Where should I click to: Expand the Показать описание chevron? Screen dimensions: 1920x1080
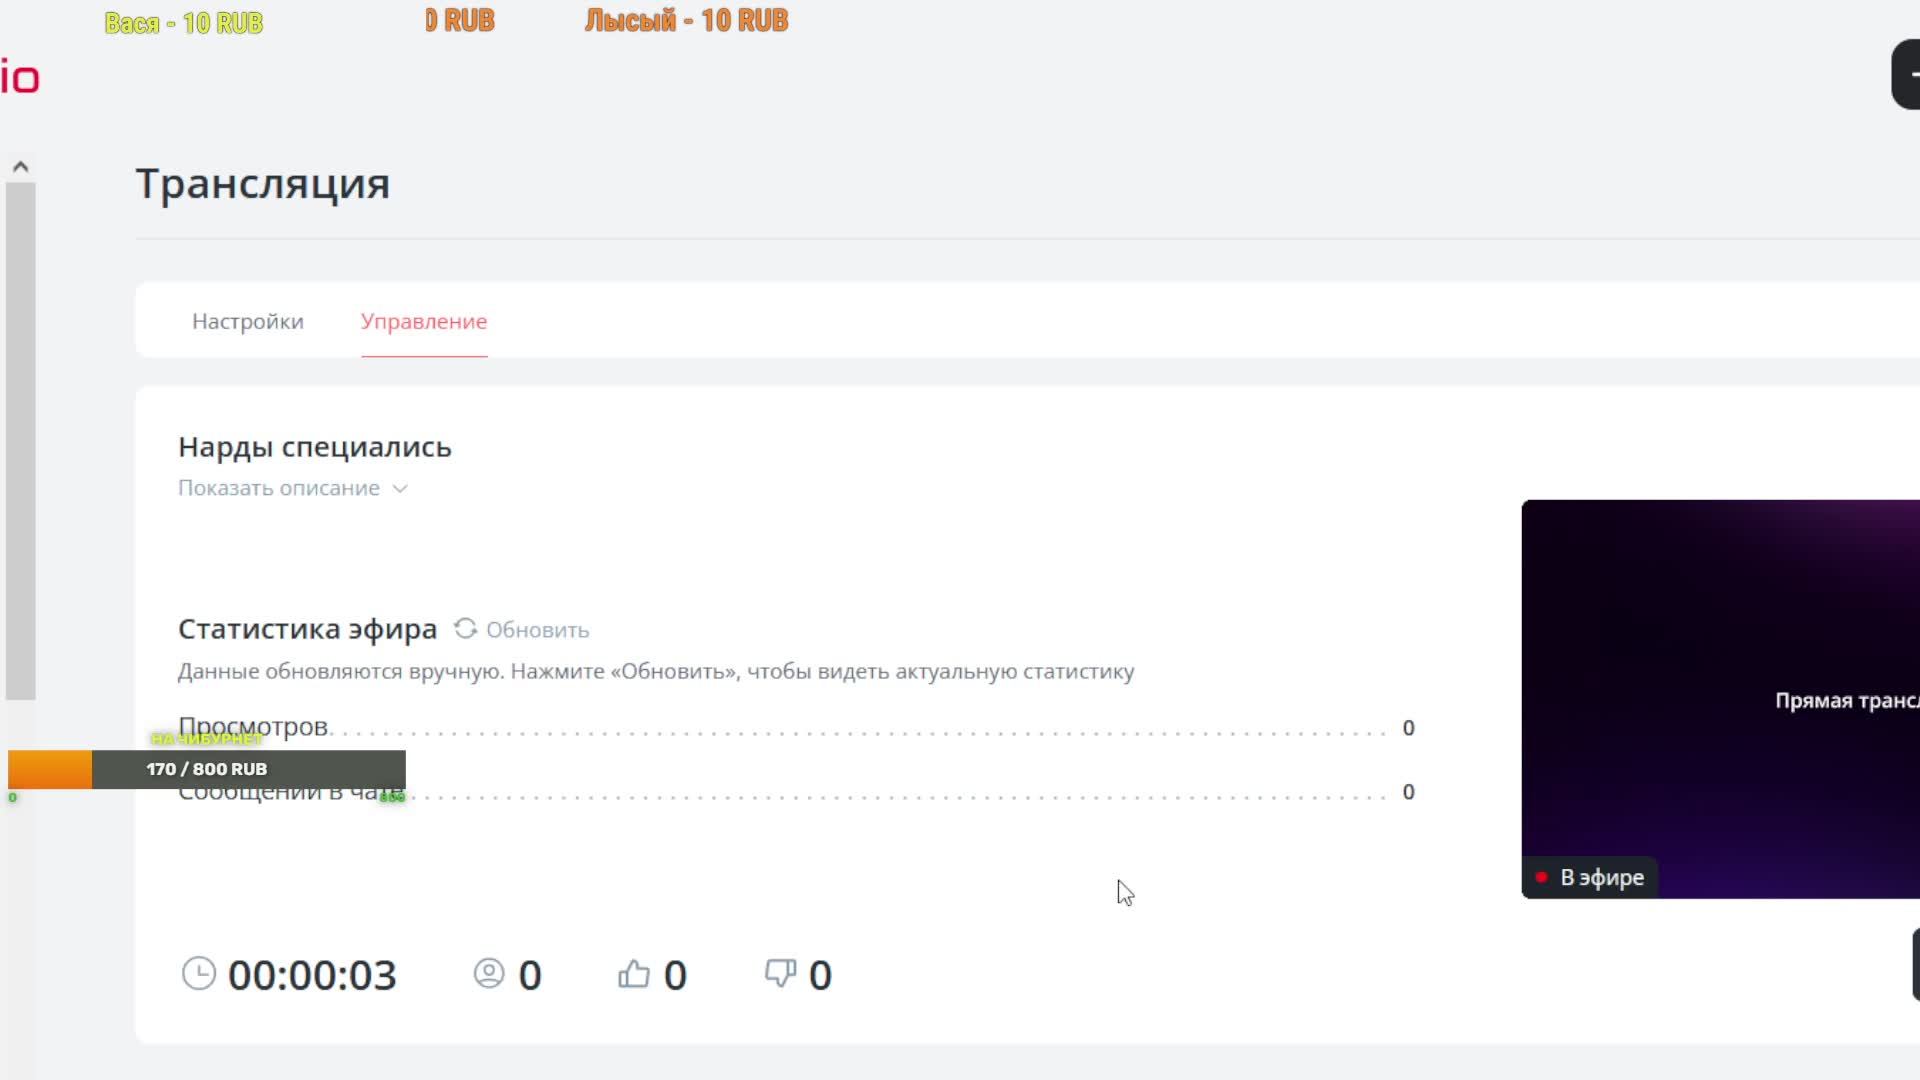pos(400,489)
